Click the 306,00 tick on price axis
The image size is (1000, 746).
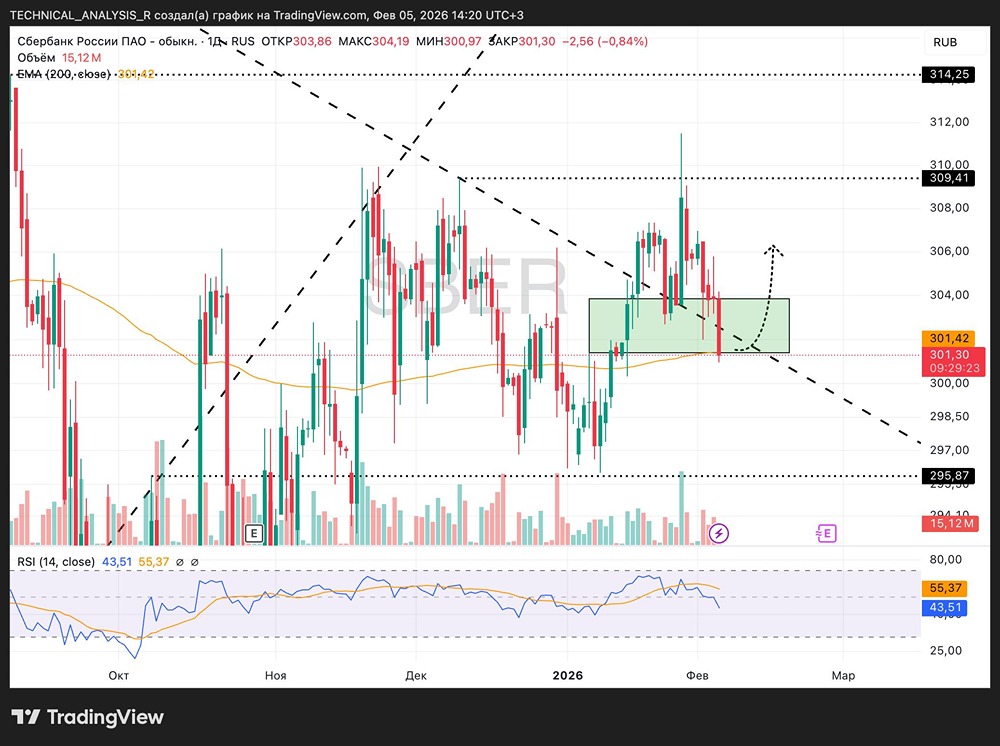tap(949, 251)
